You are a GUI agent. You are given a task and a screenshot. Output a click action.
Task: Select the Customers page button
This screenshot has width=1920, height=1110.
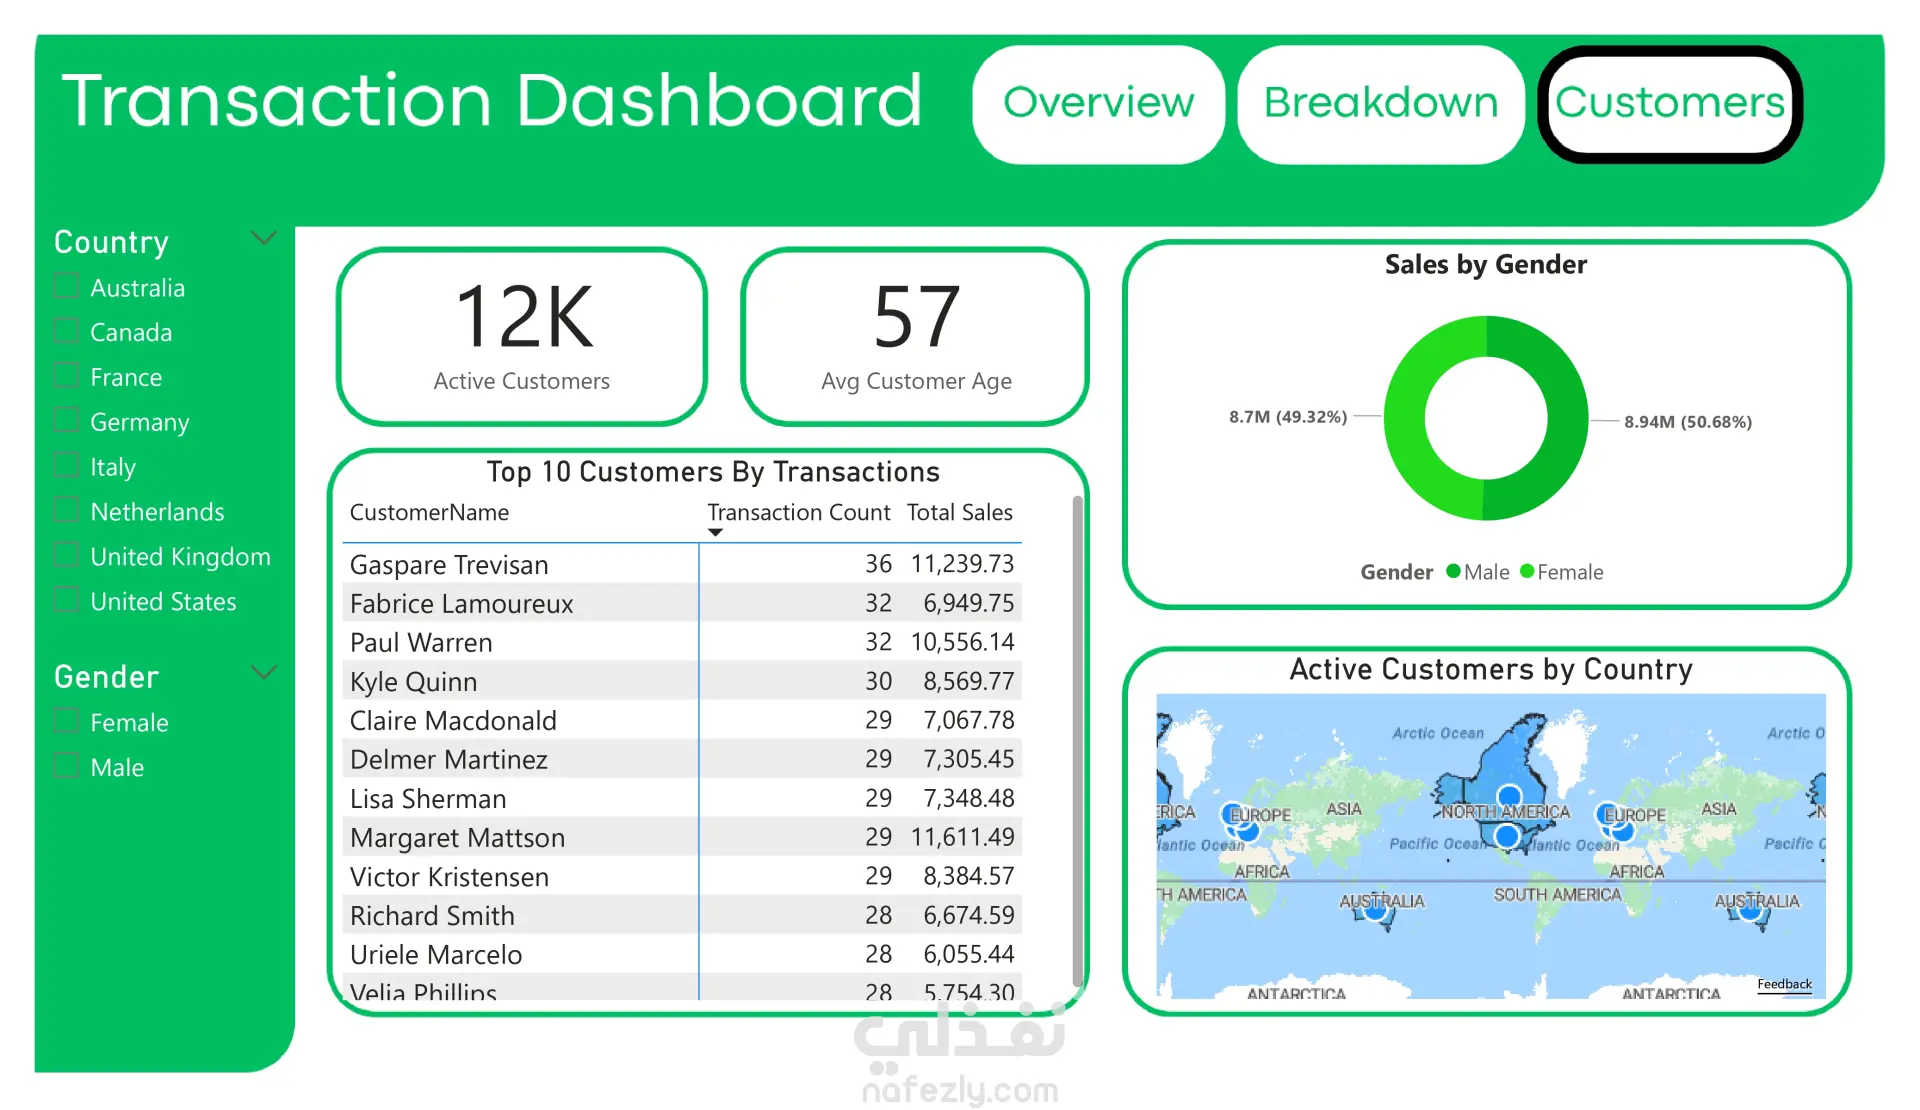[x=1669, y=103]
